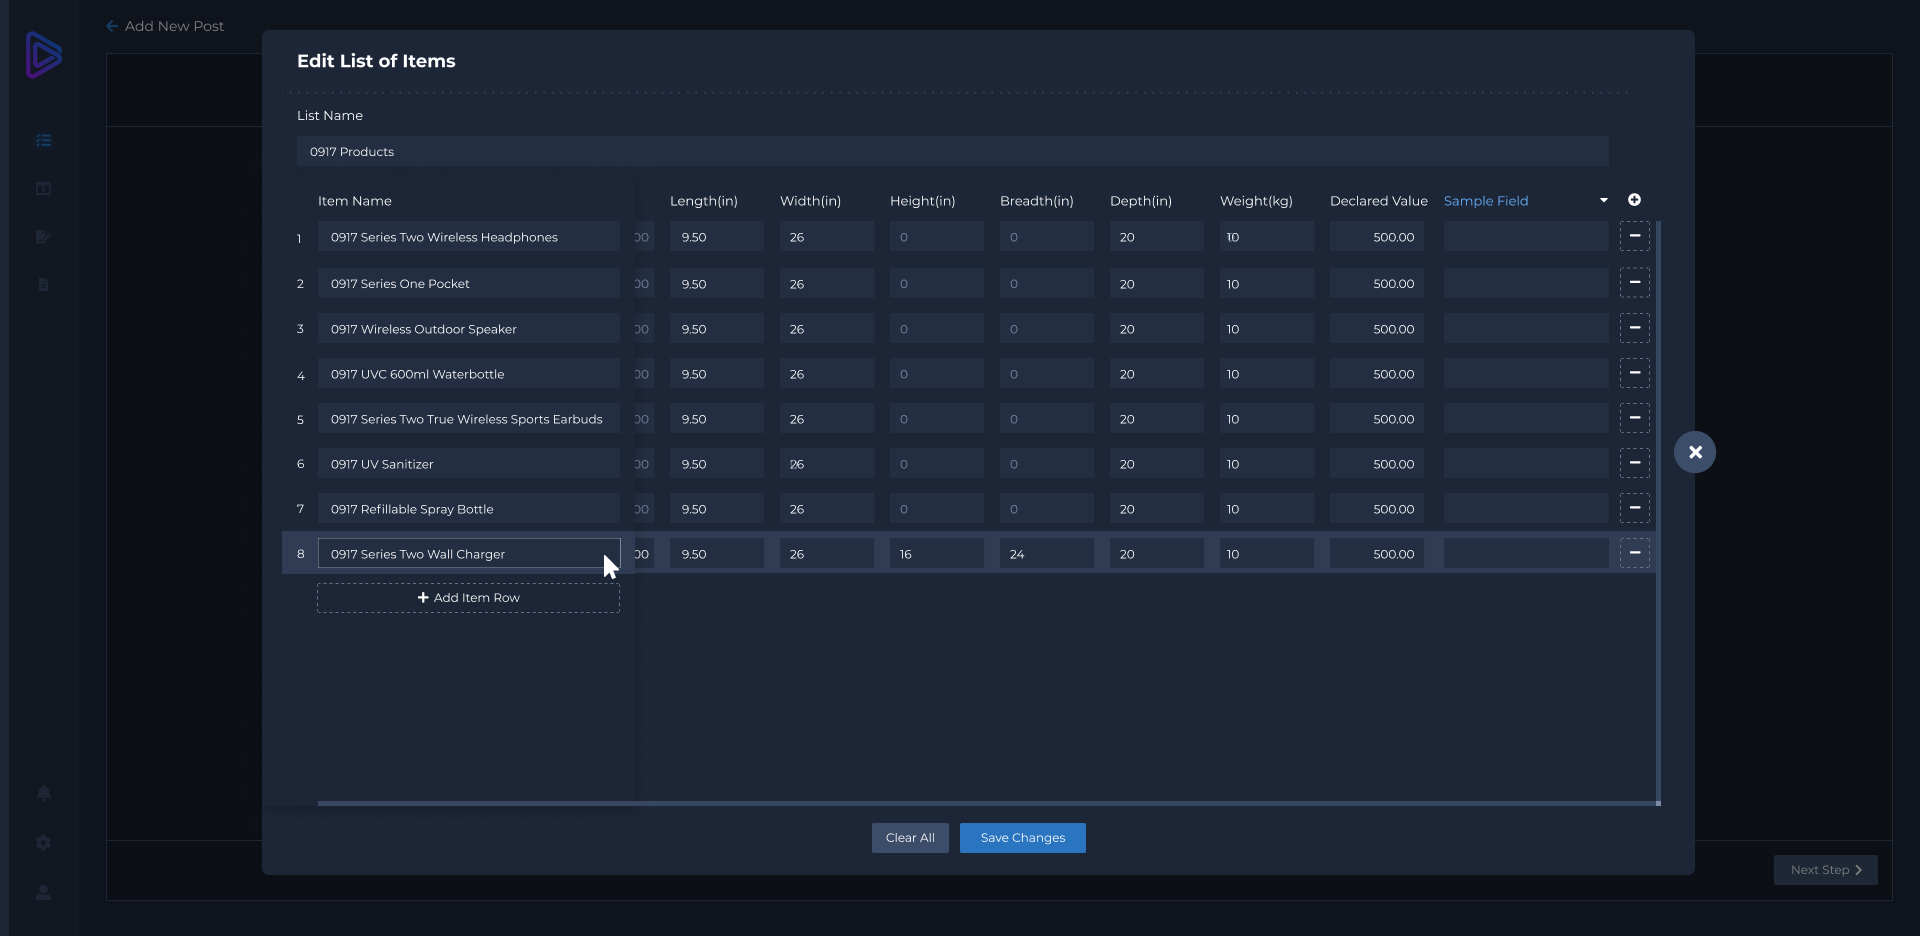This screenshot has width=1920, height=936.
Task: Edit item name 0917 Refillable Spray Bottle
Action: [x=468, y=509]
